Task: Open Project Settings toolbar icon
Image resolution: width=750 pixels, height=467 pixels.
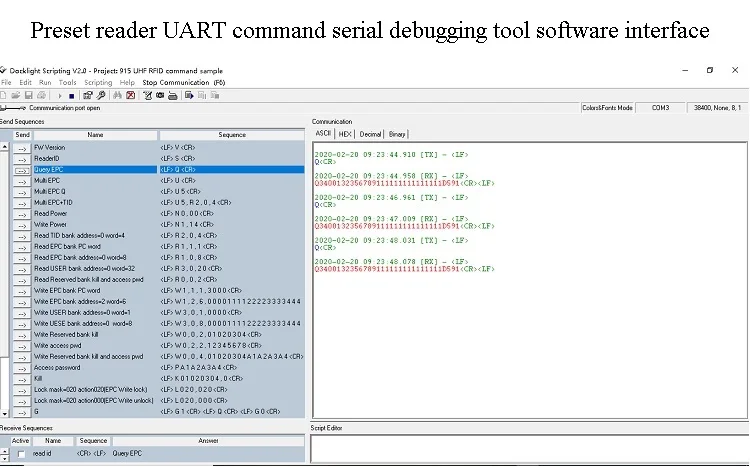Action: click(88, 96)
